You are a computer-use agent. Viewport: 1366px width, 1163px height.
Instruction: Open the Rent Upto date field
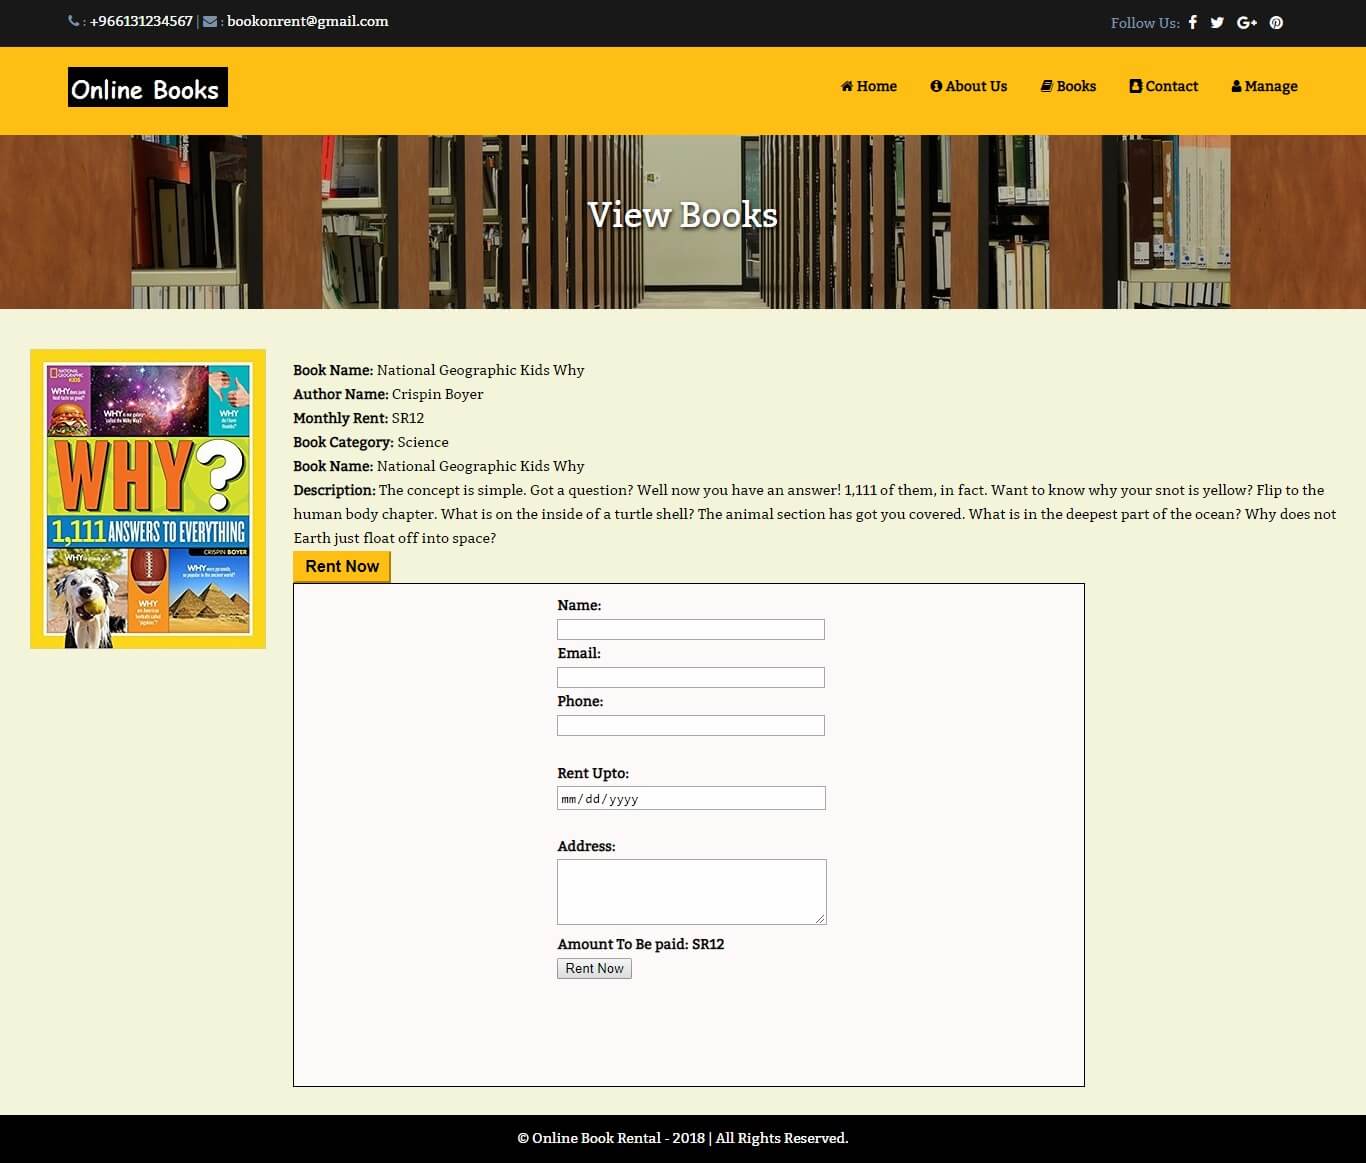coord(691,798)
